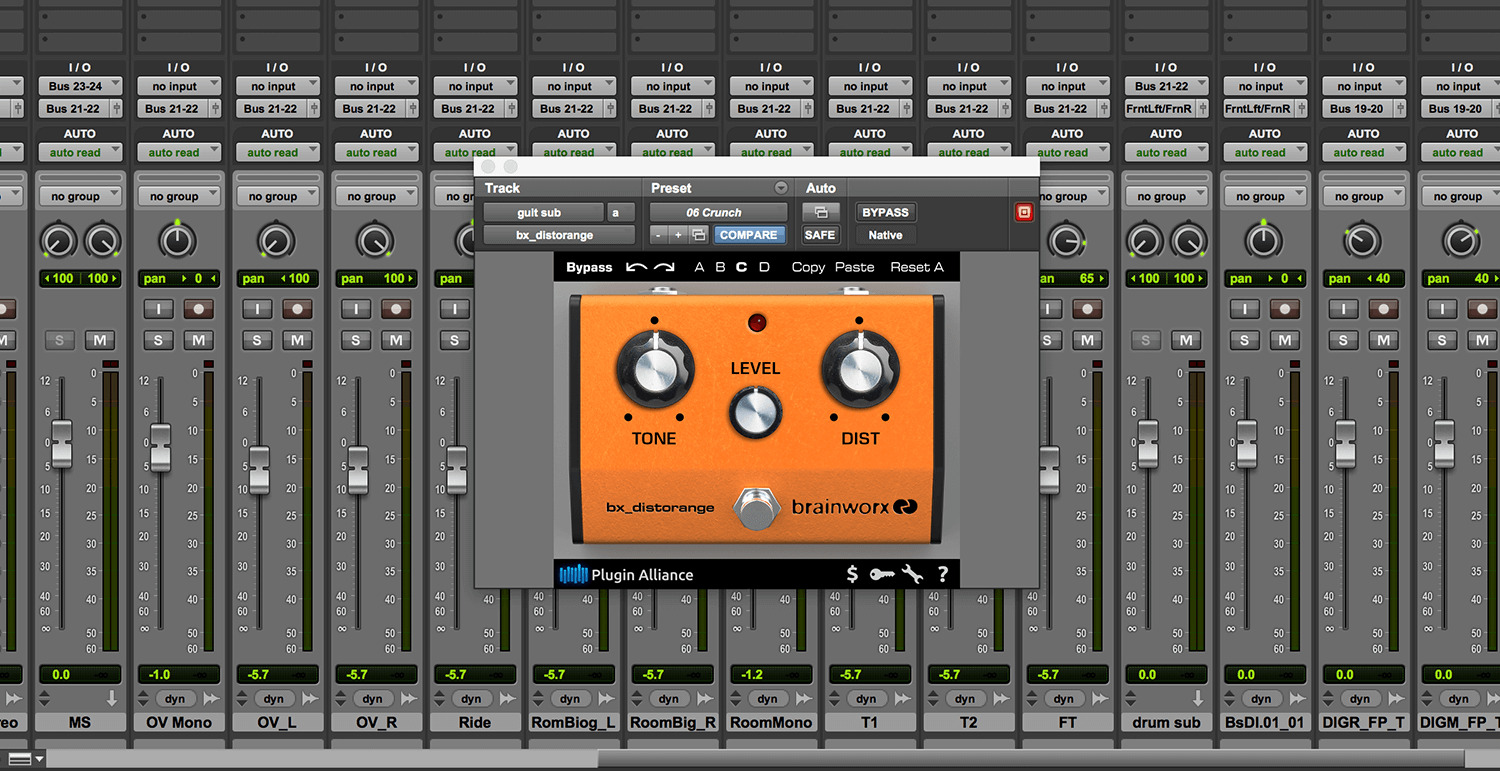This screenshot has height=771, width=1500.
Task: Mute the OV Mono track
Action: pos(198,341)
